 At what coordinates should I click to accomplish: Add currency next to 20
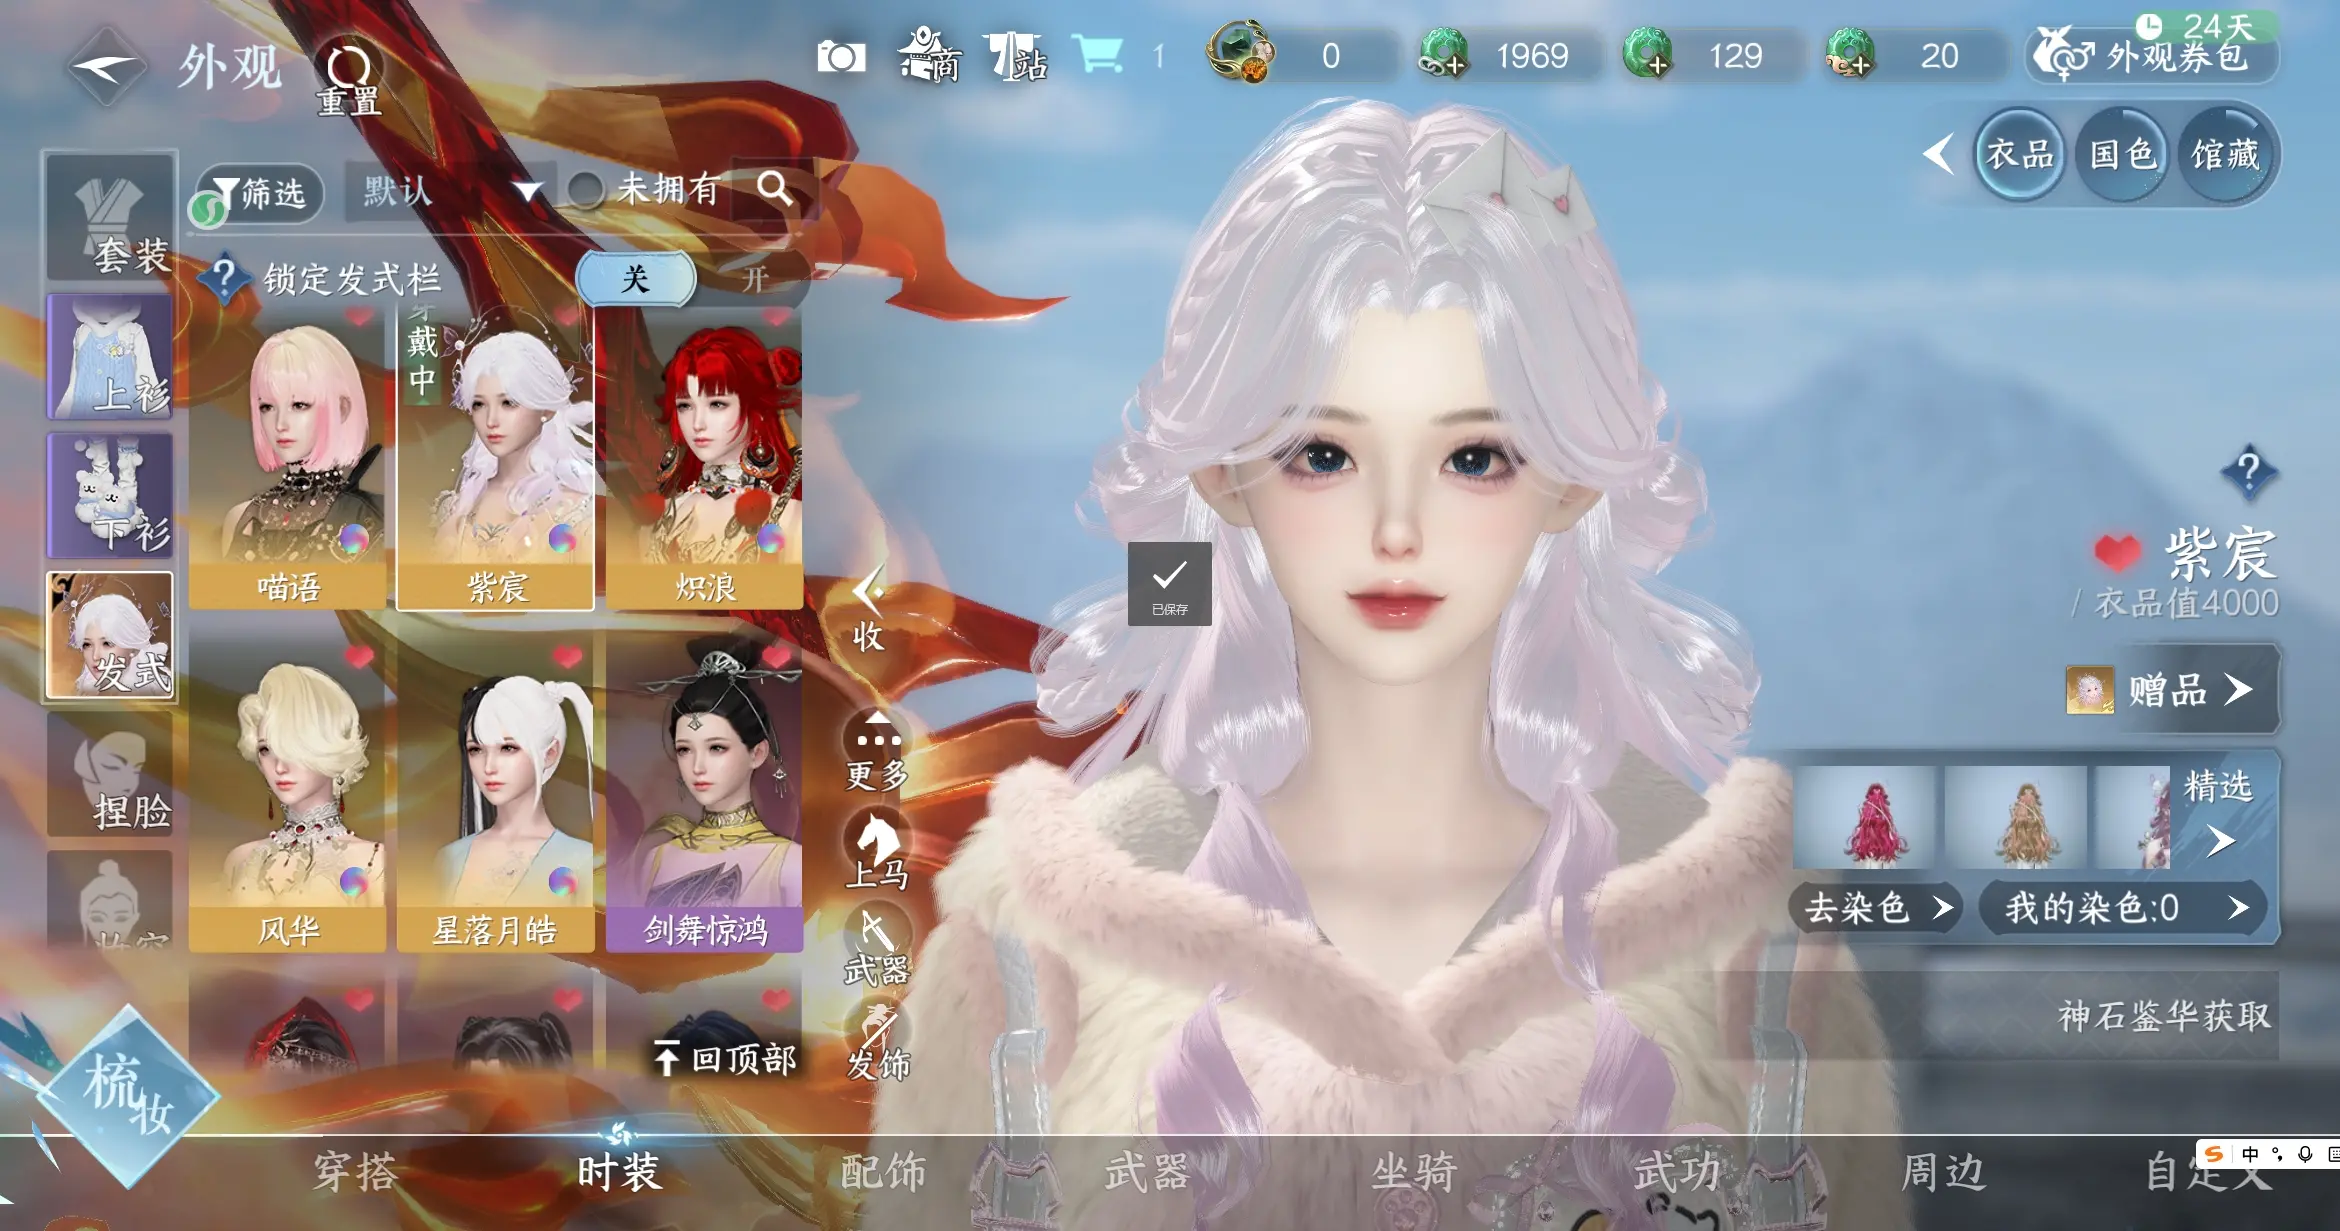[x=1850, y=55]
